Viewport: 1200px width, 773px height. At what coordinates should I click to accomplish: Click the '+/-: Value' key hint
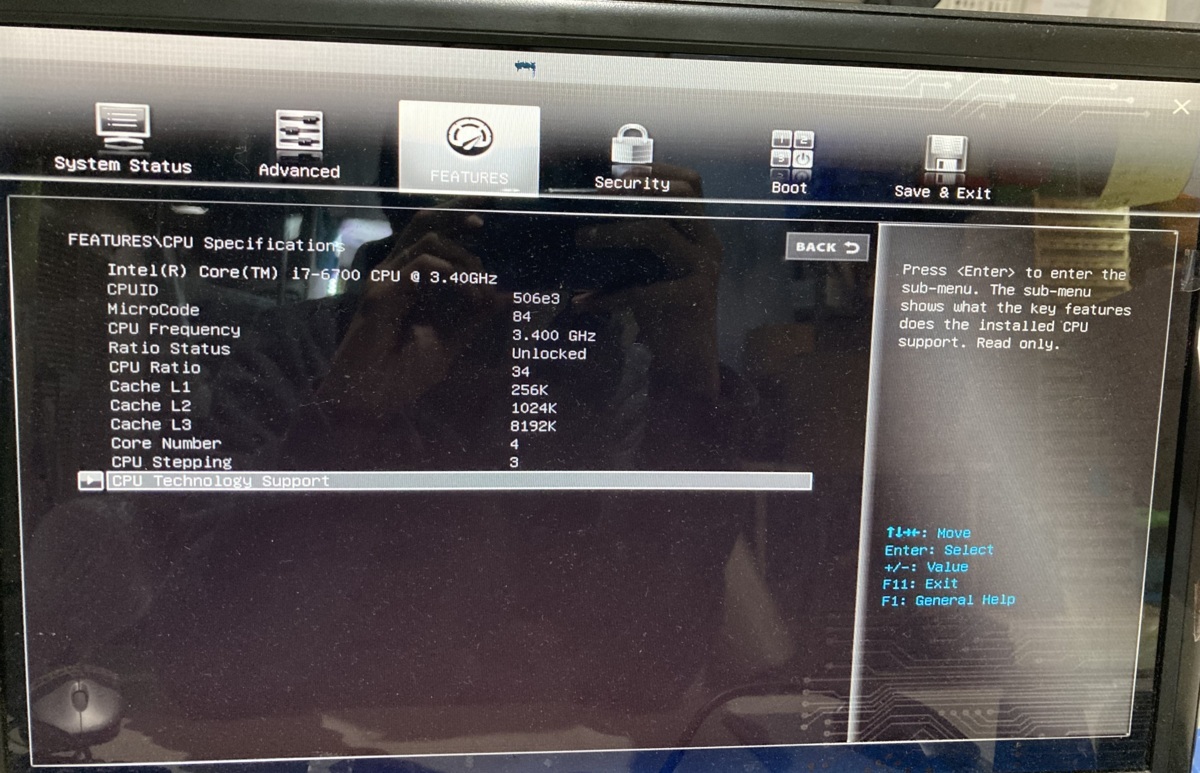click(x=928, y=567)
